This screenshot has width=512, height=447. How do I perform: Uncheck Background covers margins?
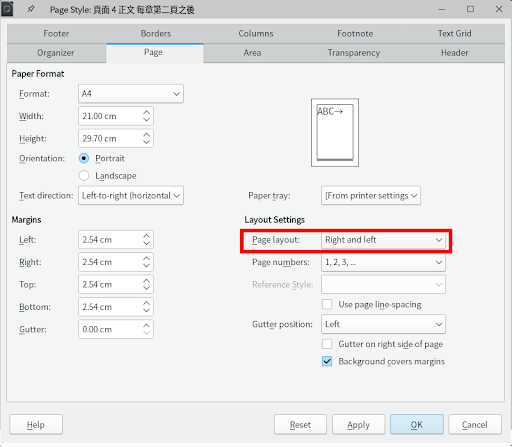coord(327,362)
